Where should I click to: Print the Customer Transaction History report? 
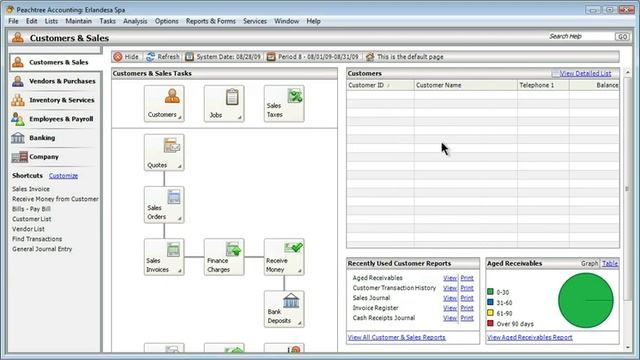click(467, 288)
